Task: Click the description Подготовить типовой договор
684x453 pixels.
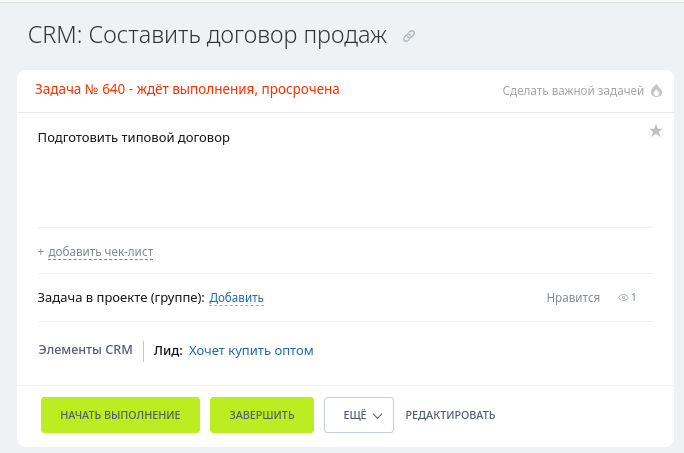Action: 133,138
